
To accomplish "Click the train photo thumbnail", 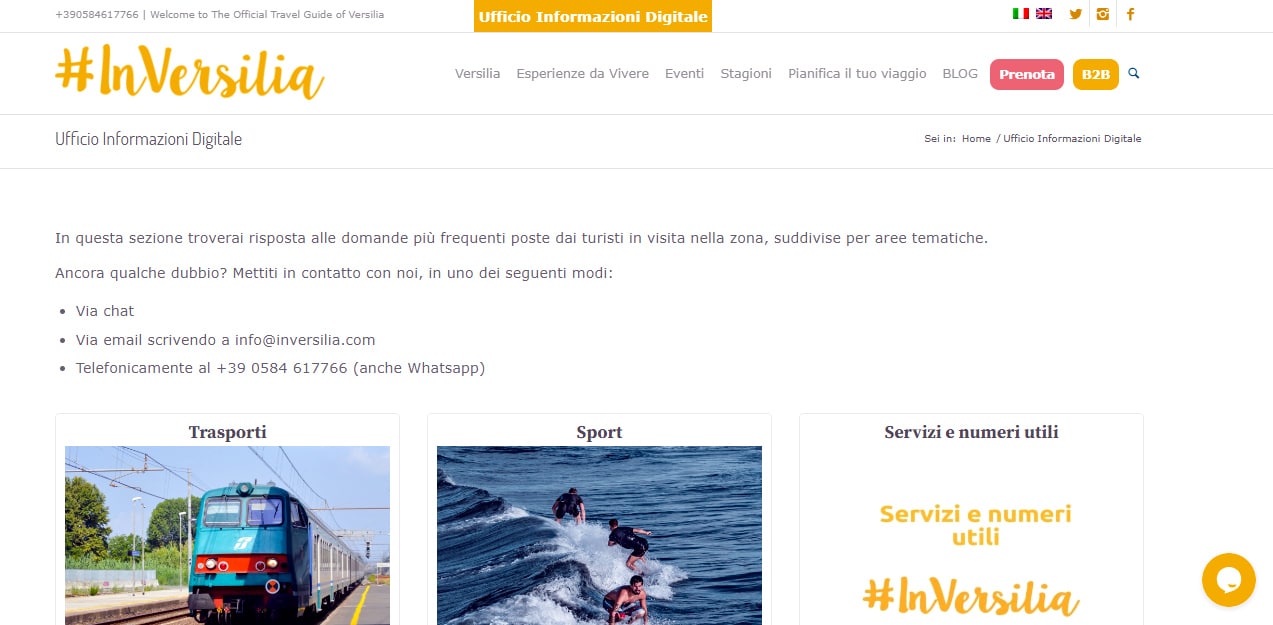I will coord(227,535).
